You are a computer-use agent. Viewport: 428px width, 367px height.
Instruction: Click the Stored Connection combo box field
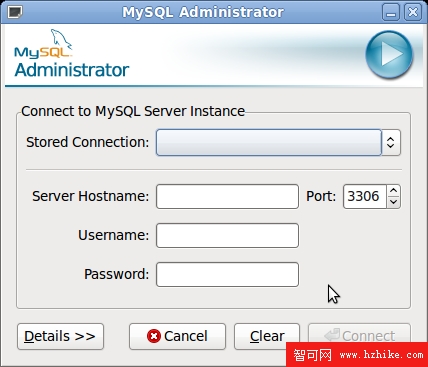tap(269, 143)
